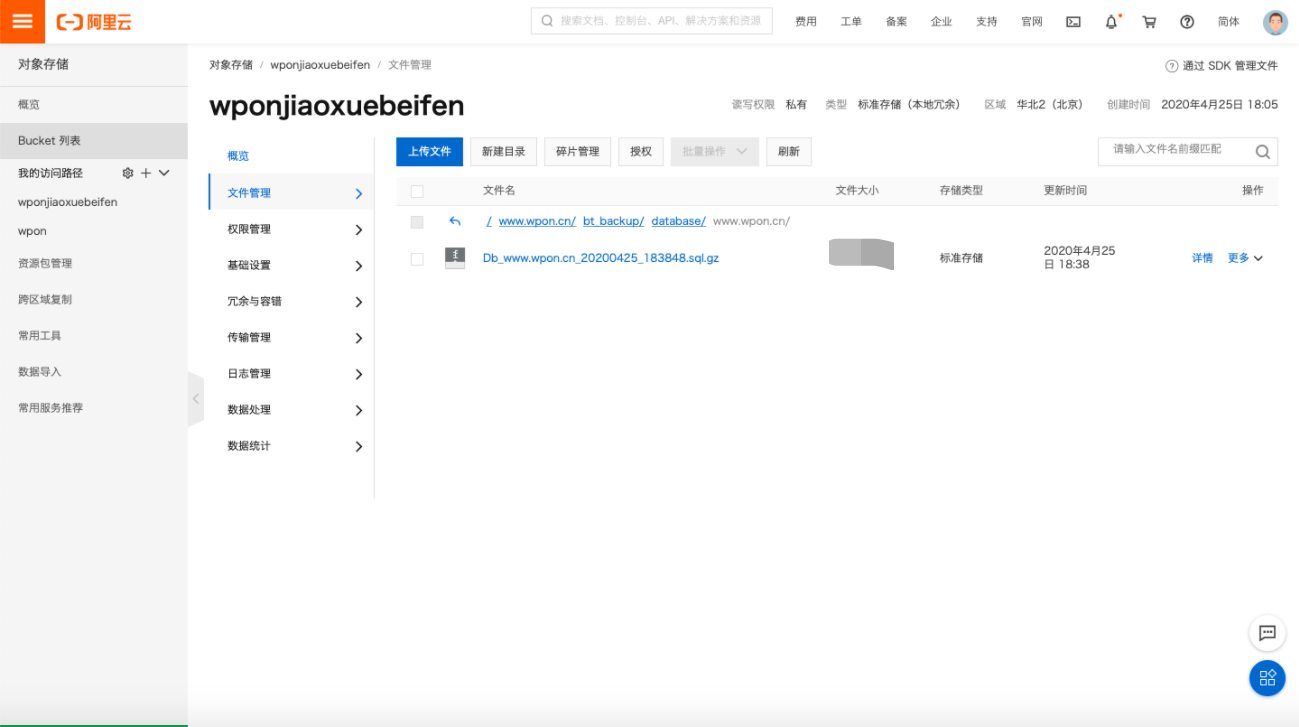Go to www.wpon.cn/ path link
Viewport: 1299px width, 727px height.
tap(537, 221)
